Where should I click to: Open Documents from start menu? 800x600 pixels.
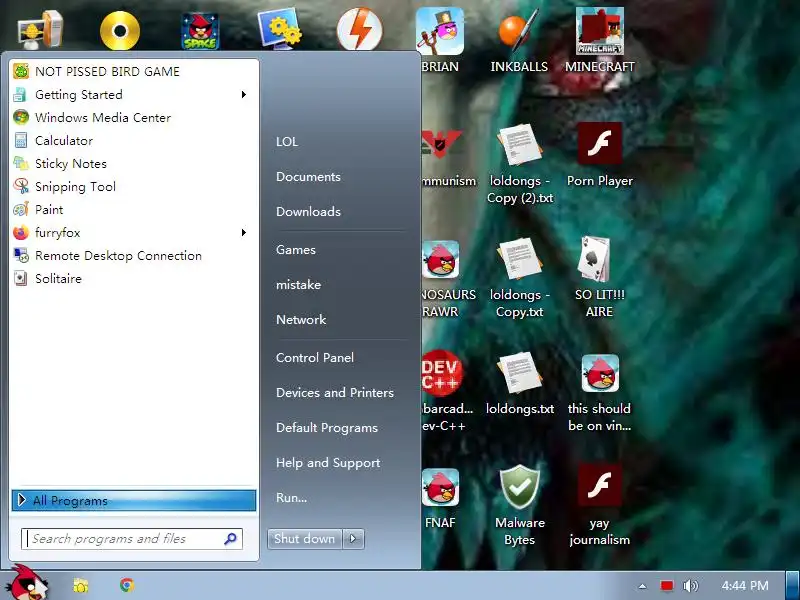click(x=308, y=177)
